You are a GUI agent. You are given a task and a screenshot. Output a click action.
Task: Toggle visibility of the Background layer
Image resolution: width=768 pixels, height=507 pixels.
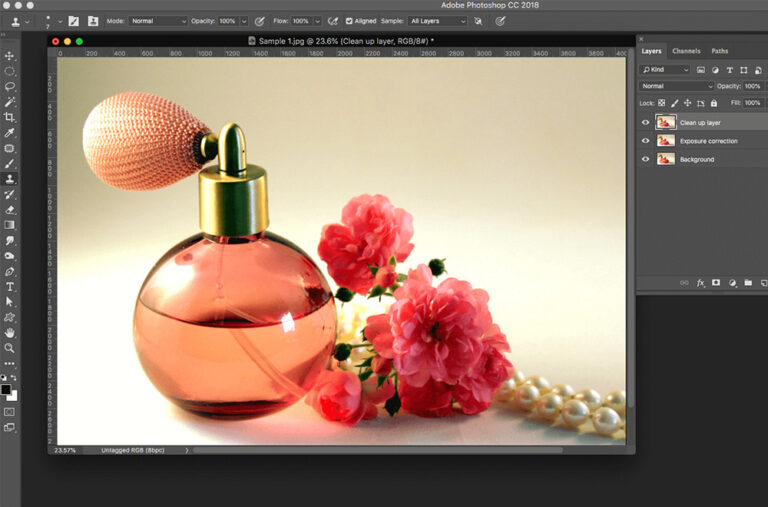coord(645,159)
